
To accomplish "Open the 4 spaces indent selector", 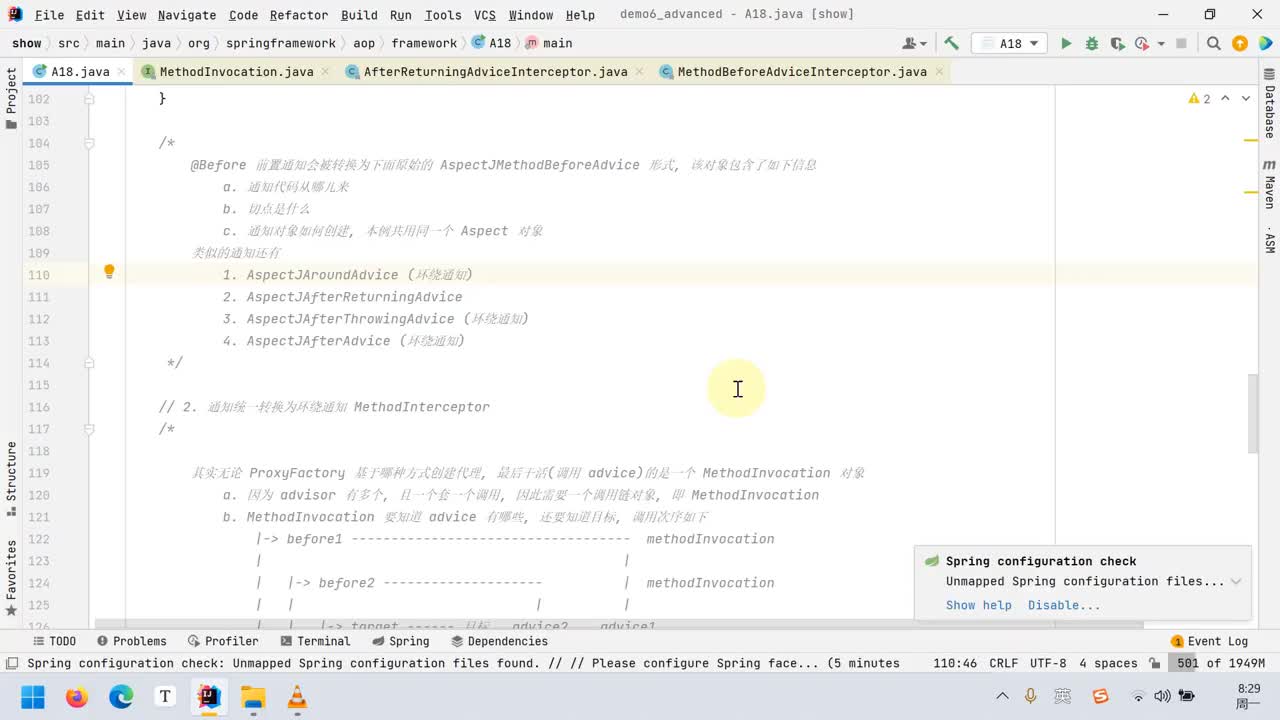I will point(1108,663).
